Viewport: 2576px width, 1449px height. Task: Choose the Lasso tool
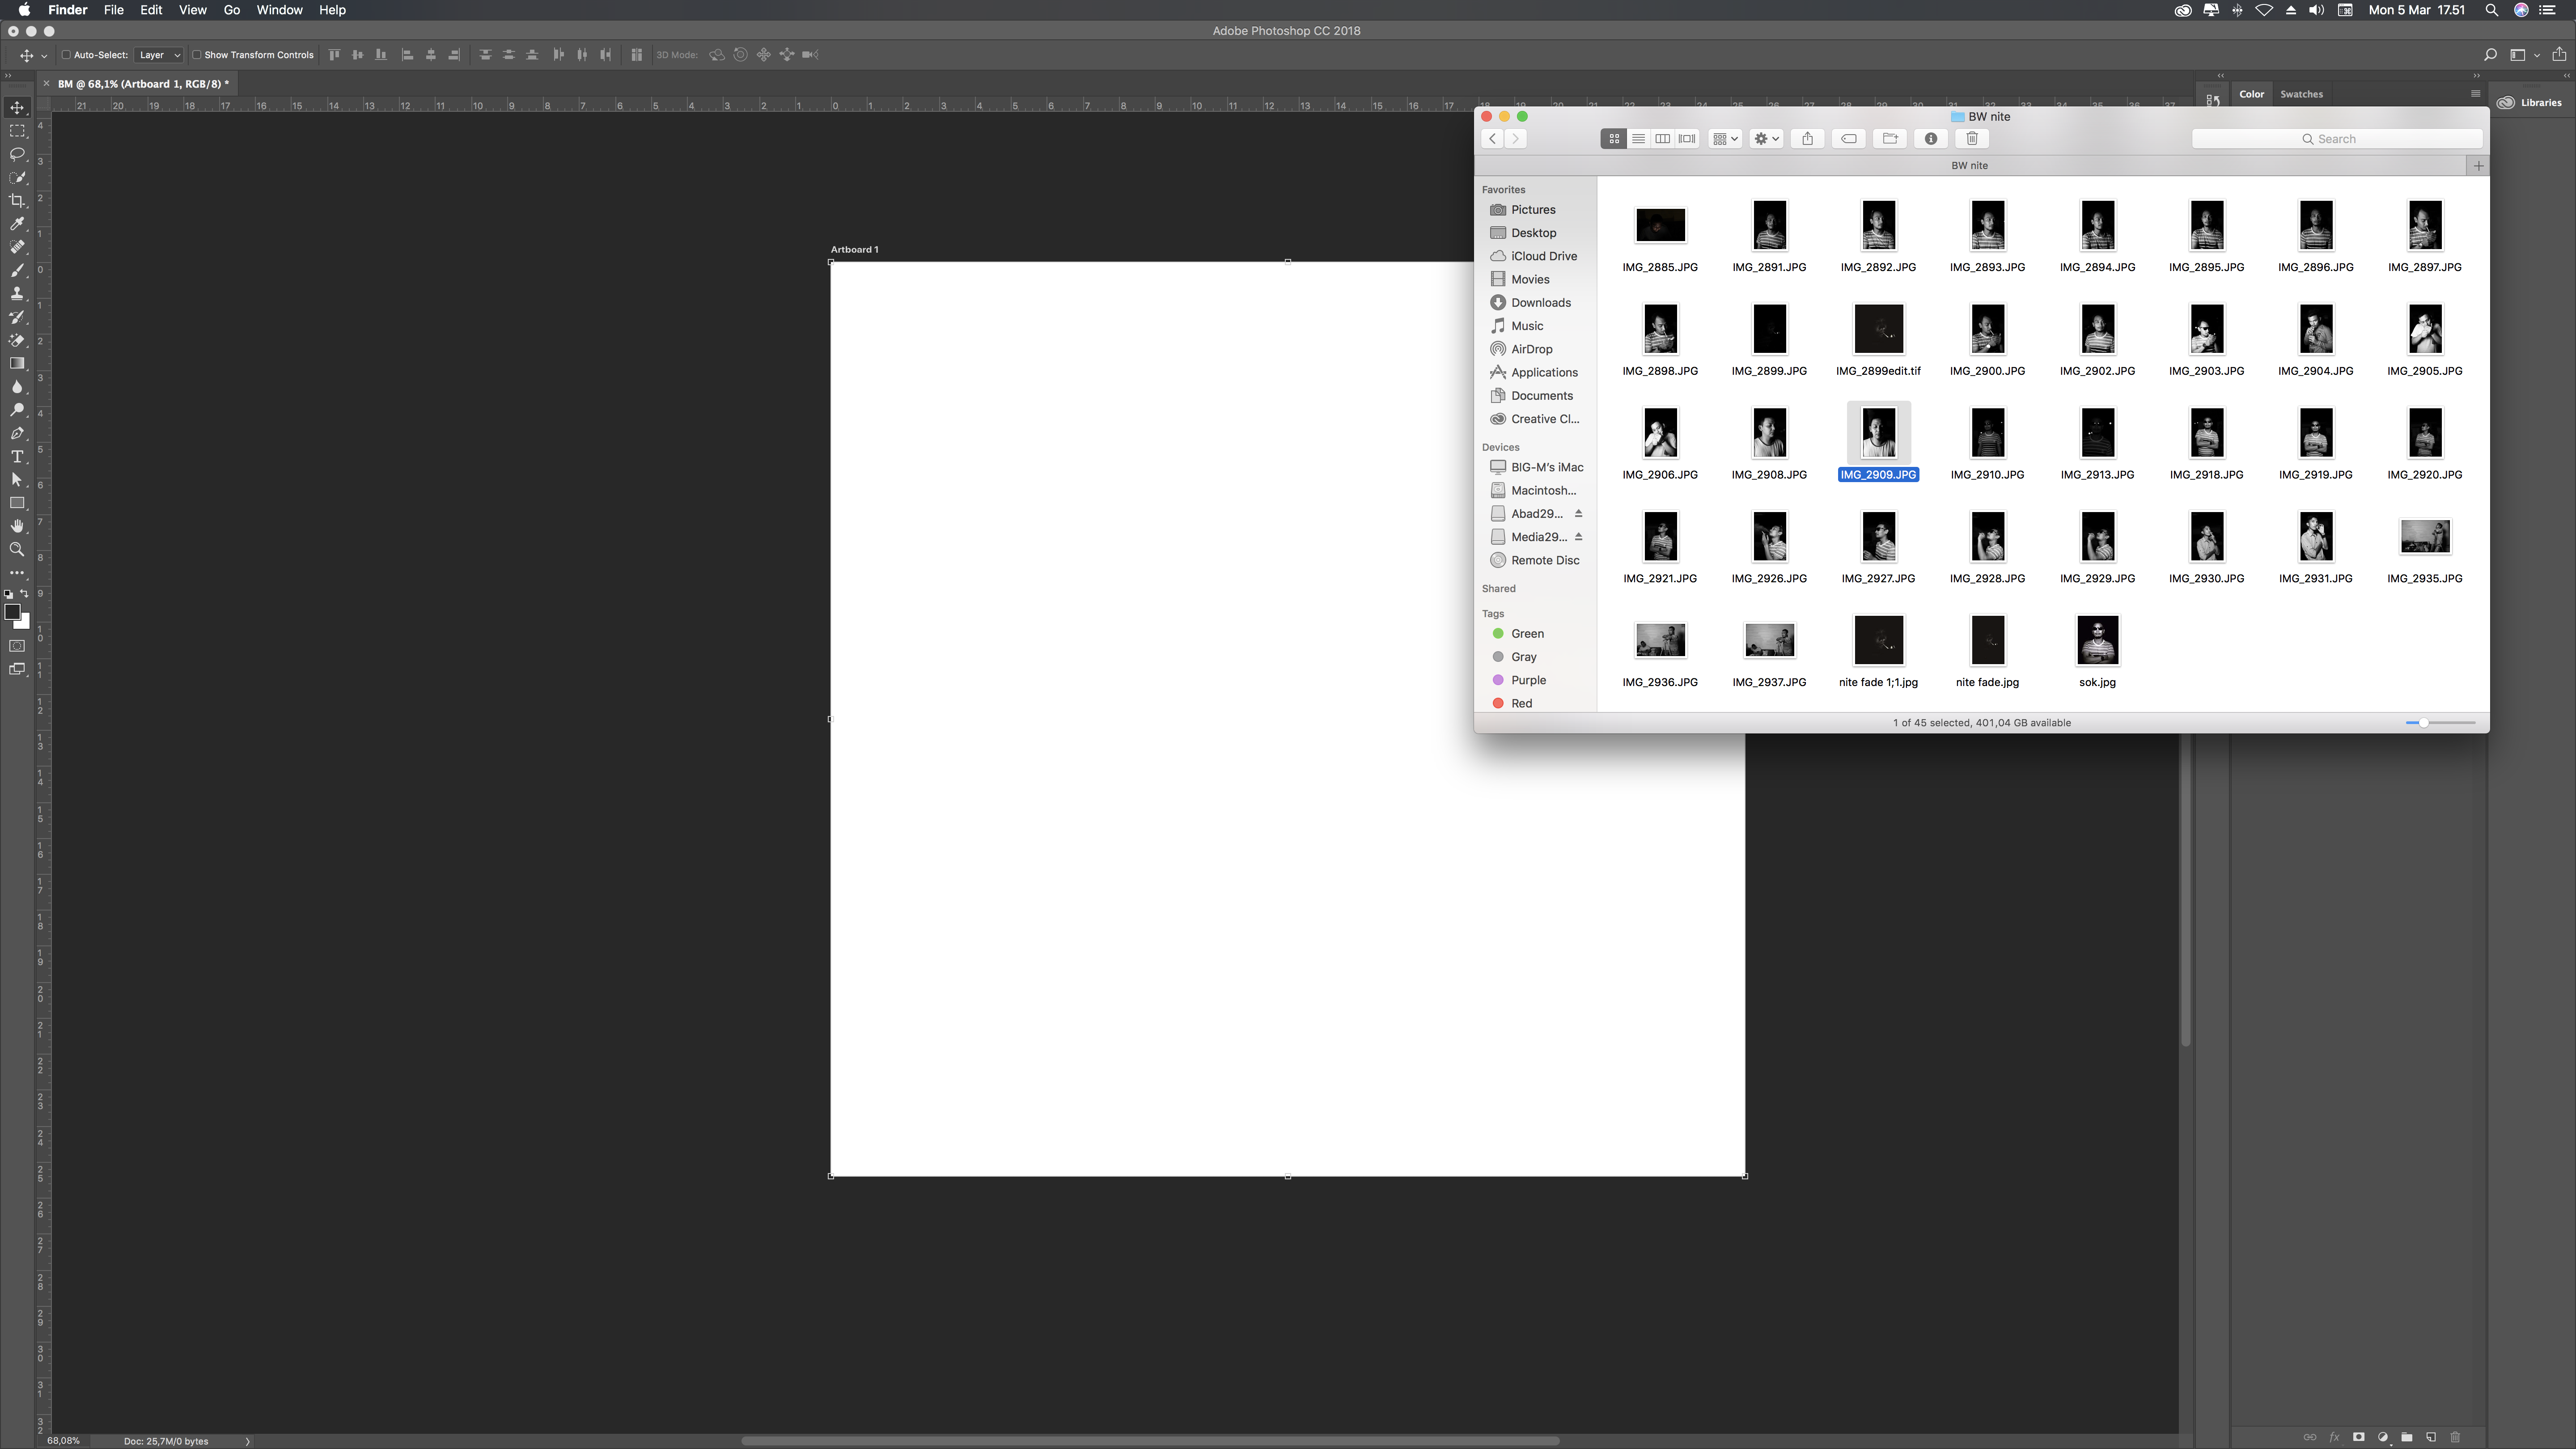[x=17, y=154]
